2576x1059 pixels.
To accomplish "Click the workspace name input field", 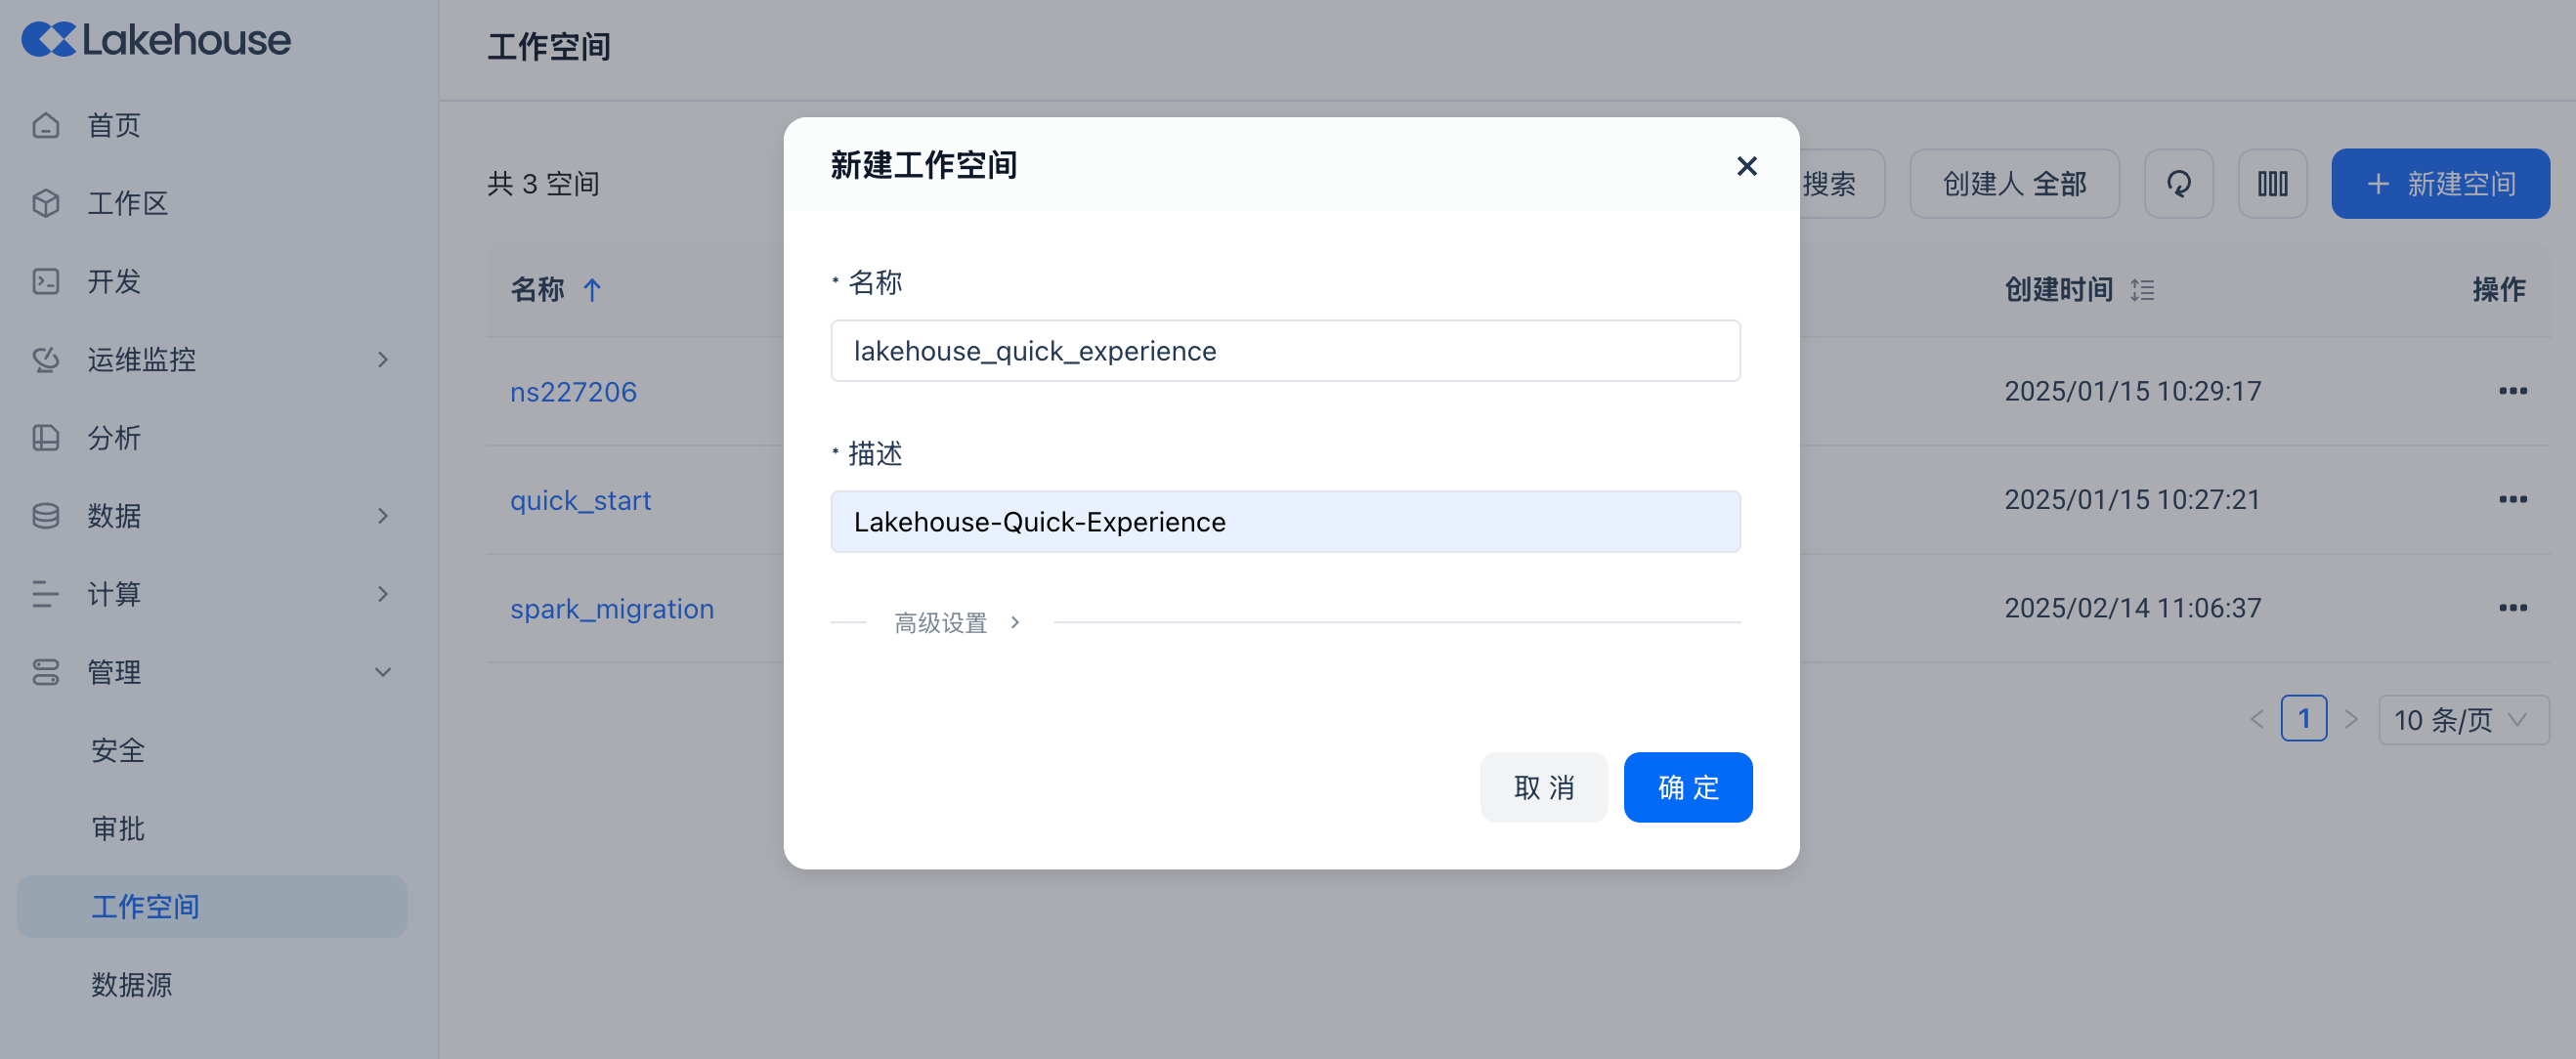I will point(1284,351).
